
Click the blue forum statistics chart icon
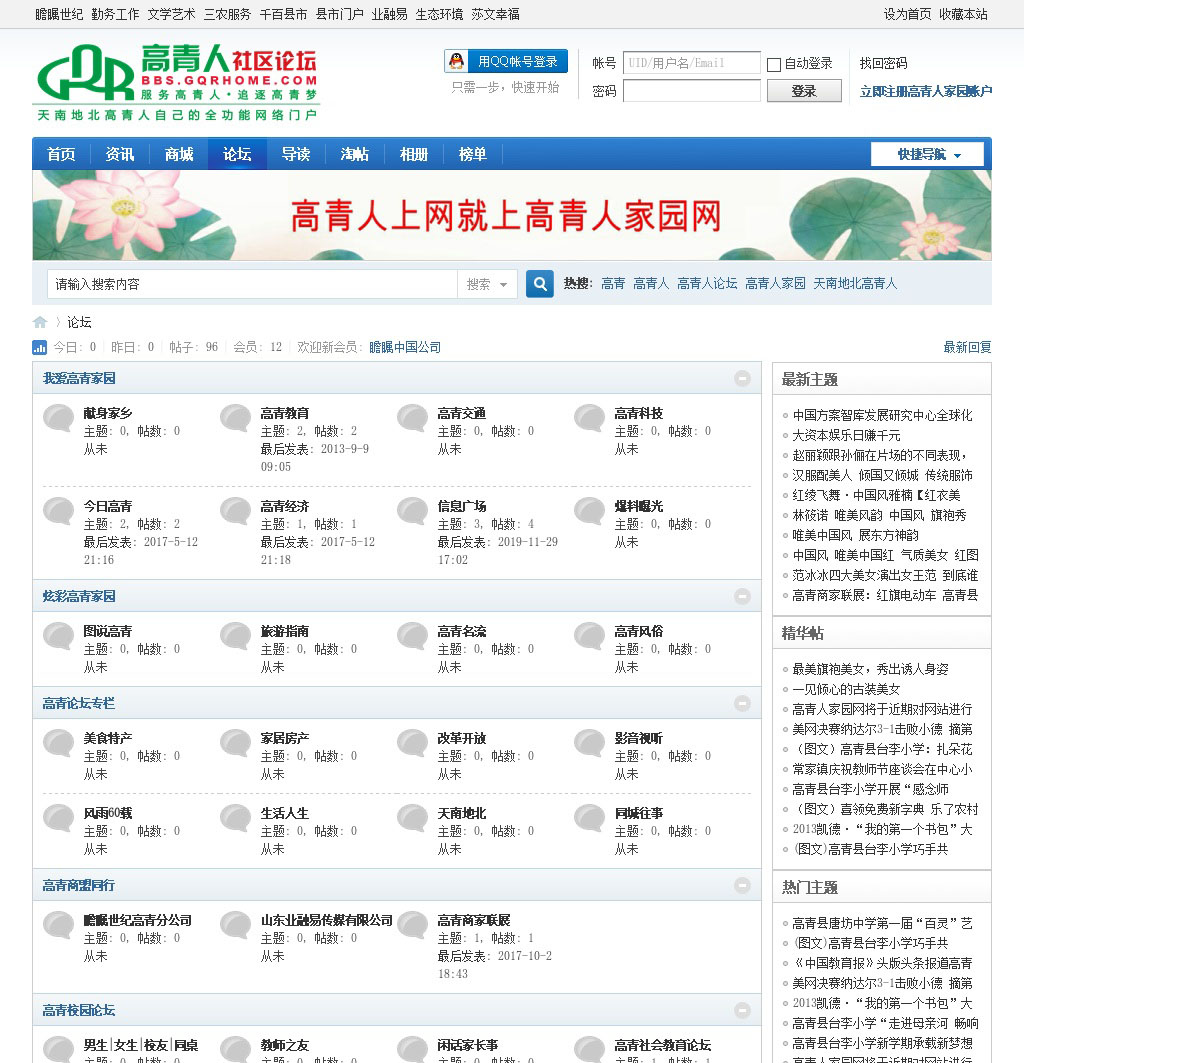point(40,348)
